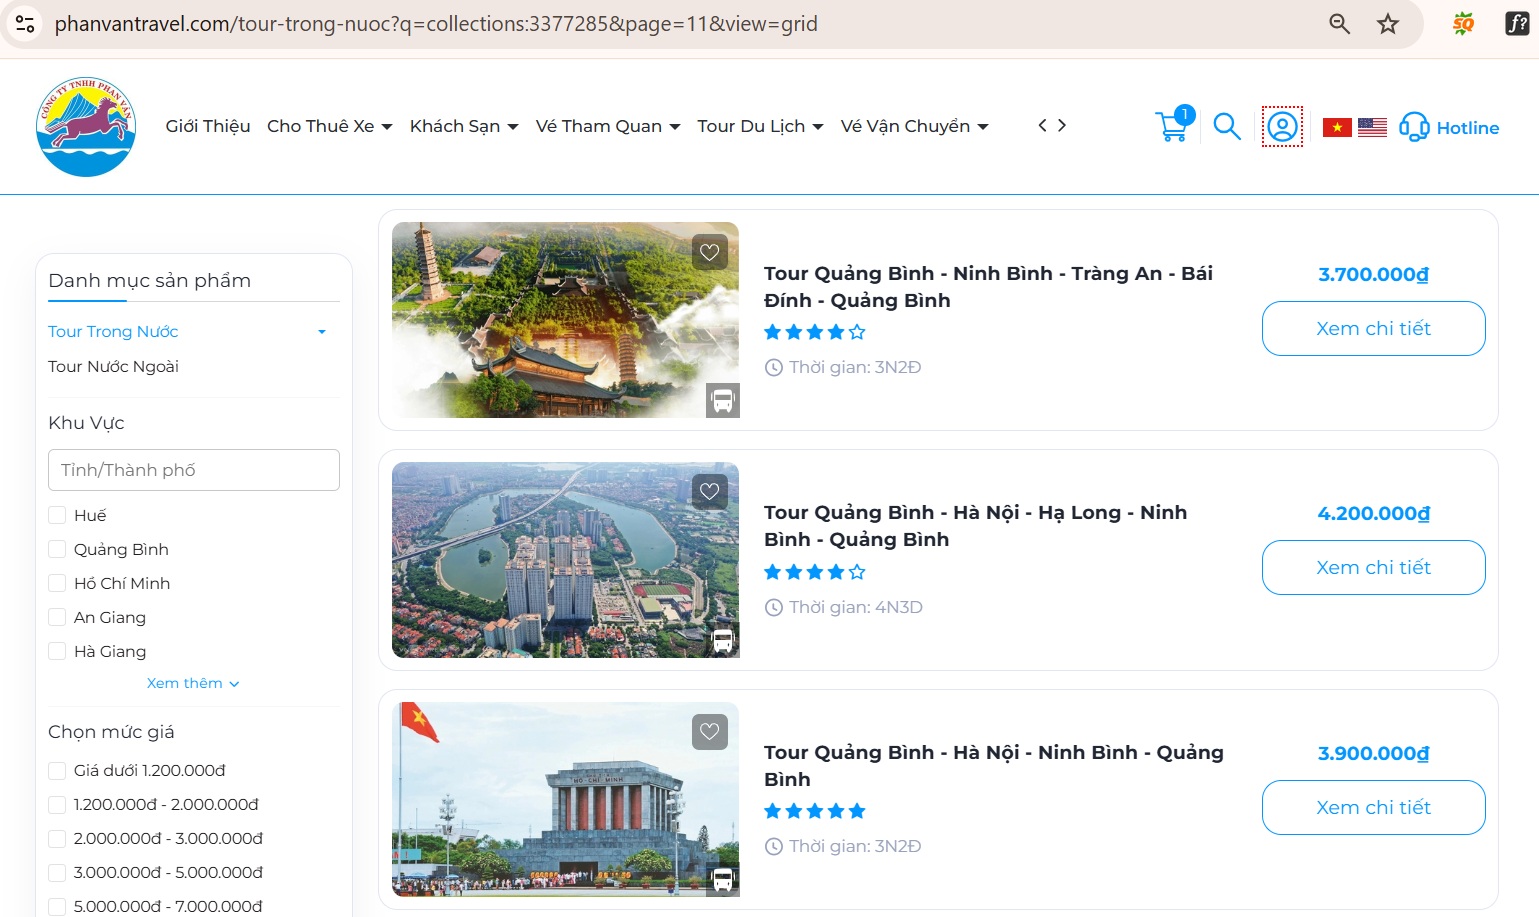Collapse the Tour Trong Nước category arrow
The image size is (1539, 917).
pyautogui.click(x=322, y=332)
